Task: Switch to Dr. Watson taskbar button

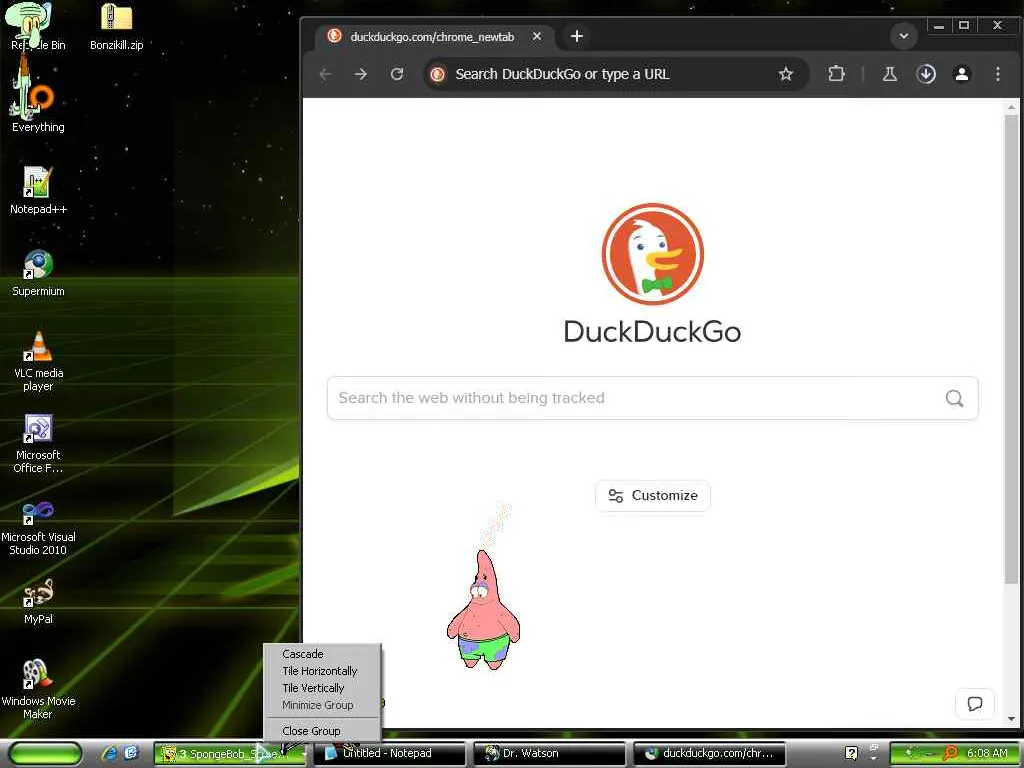Action: [x=549, y=754]
